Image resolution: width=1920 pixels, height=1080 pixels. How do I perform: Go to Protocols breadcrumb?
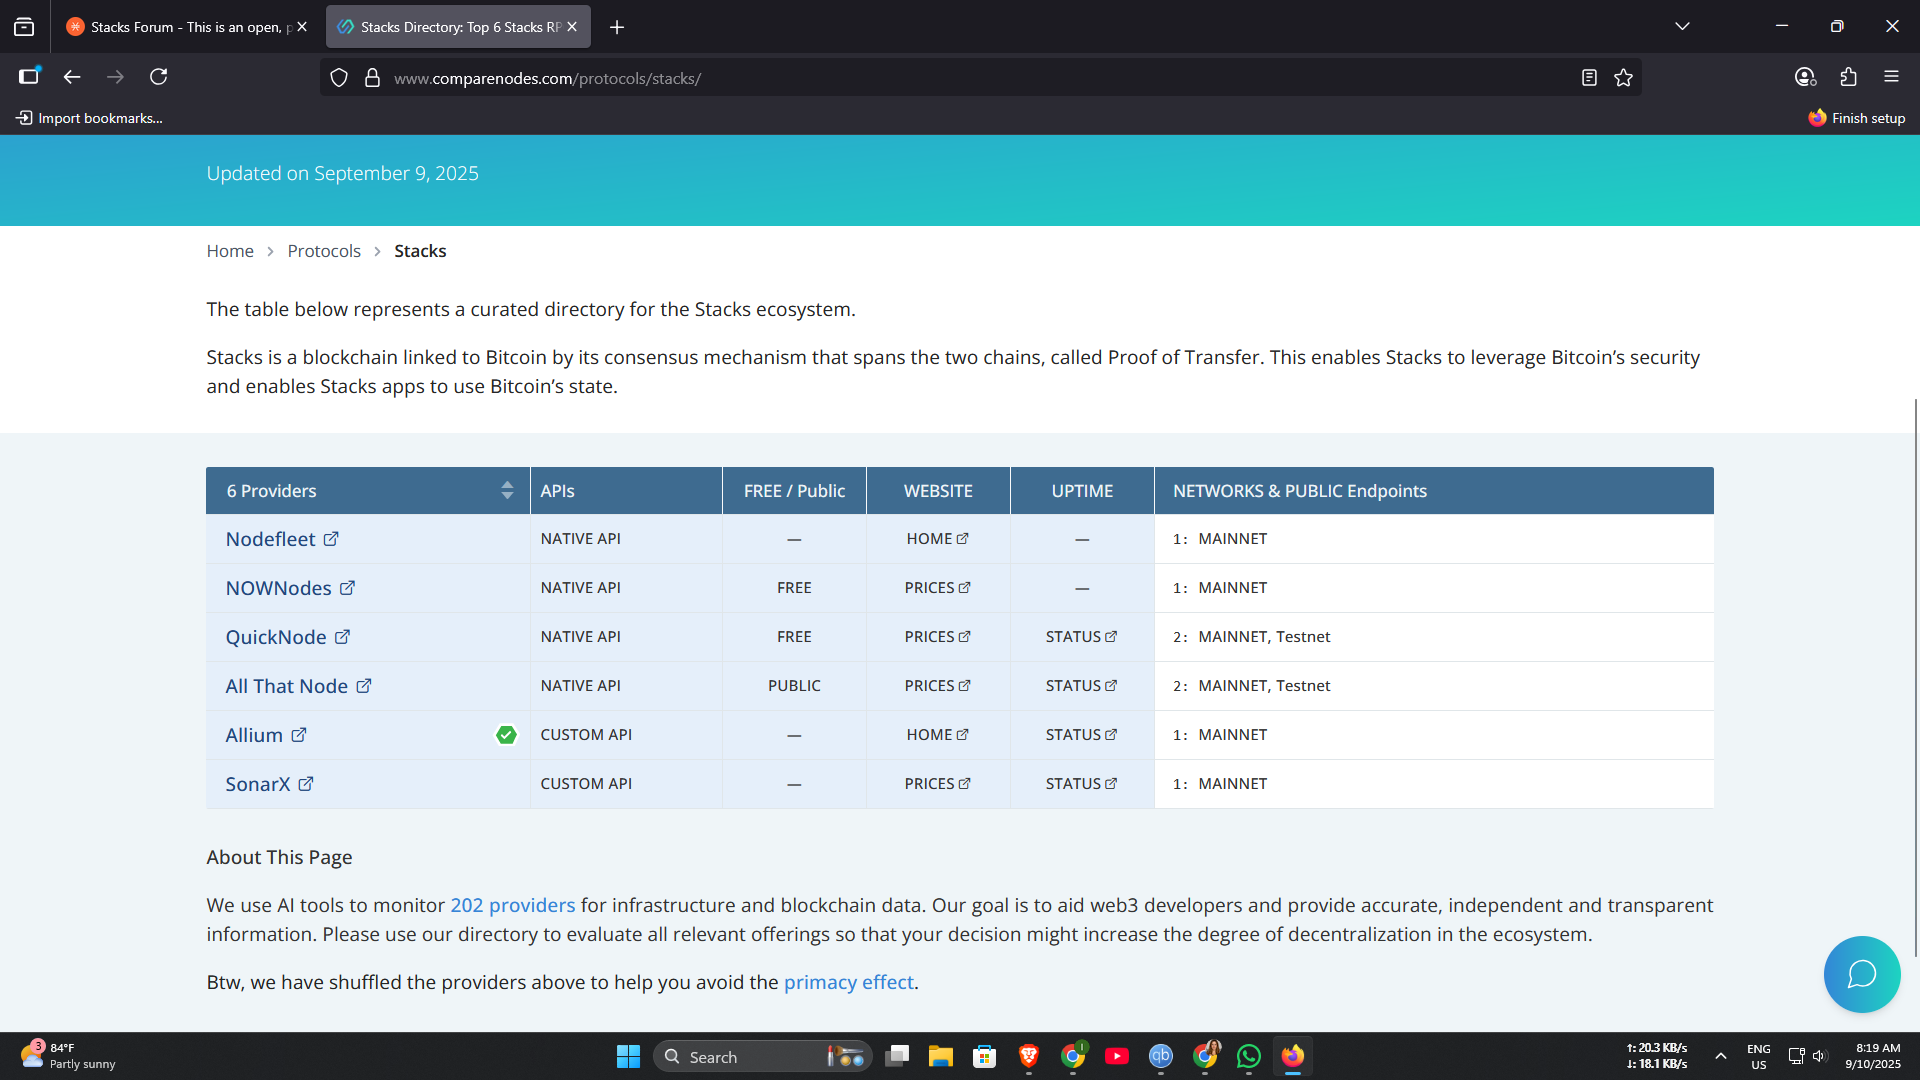[324, 251]
